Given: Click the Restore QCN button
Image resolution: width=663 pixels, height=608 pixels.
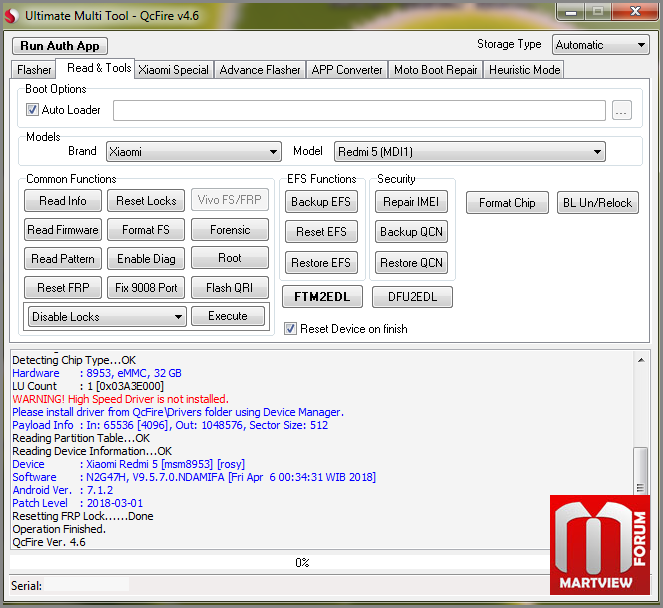Looking at the screenshot, I should (x=411, y=263).
